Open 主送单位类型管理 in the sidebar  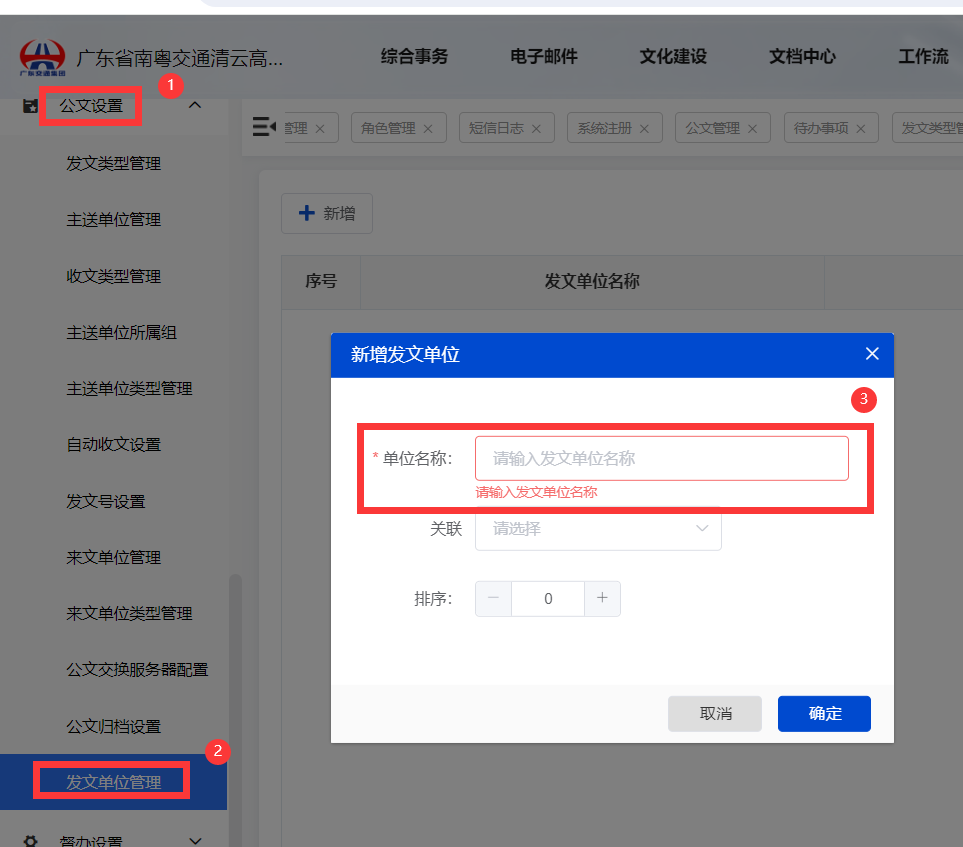[x=130, y=389]
